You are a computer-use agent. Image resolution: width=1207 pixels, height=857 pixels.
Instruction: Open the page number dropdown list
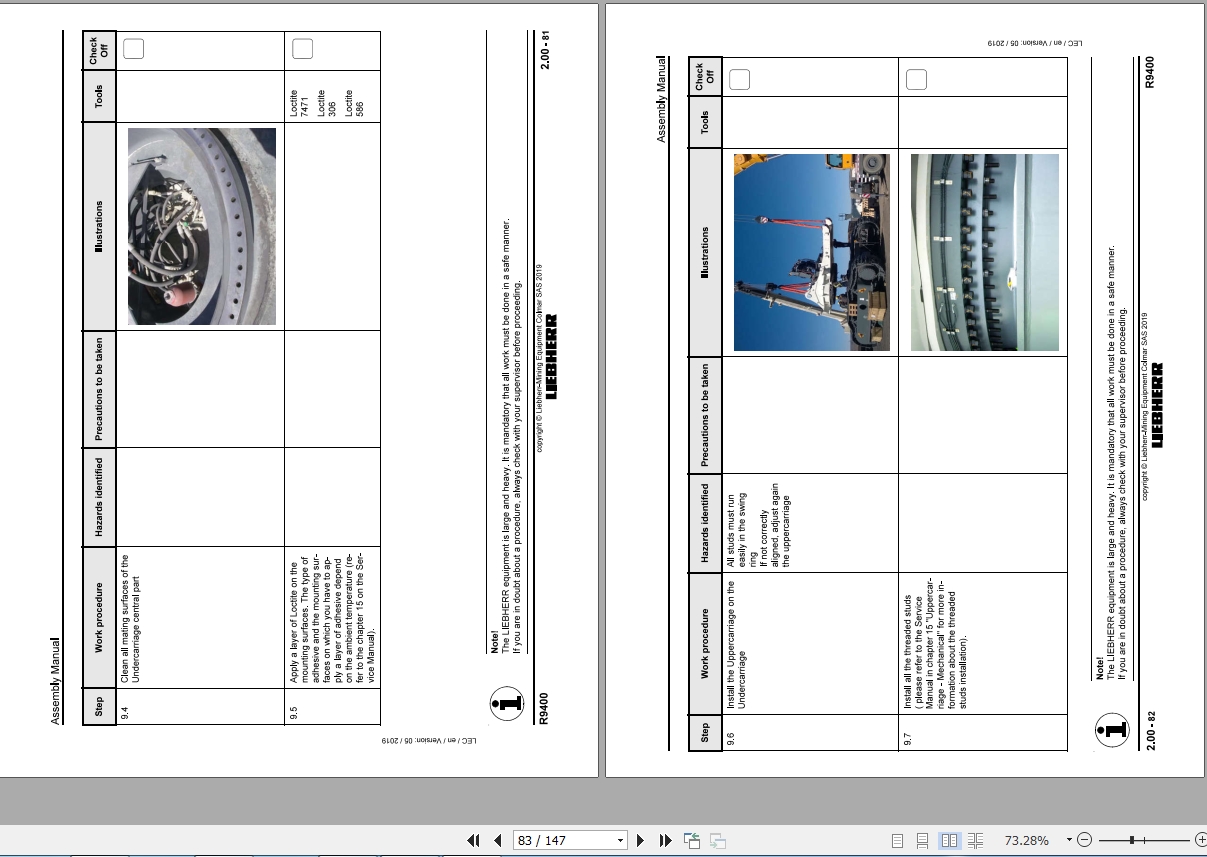[x=621, y=840]
